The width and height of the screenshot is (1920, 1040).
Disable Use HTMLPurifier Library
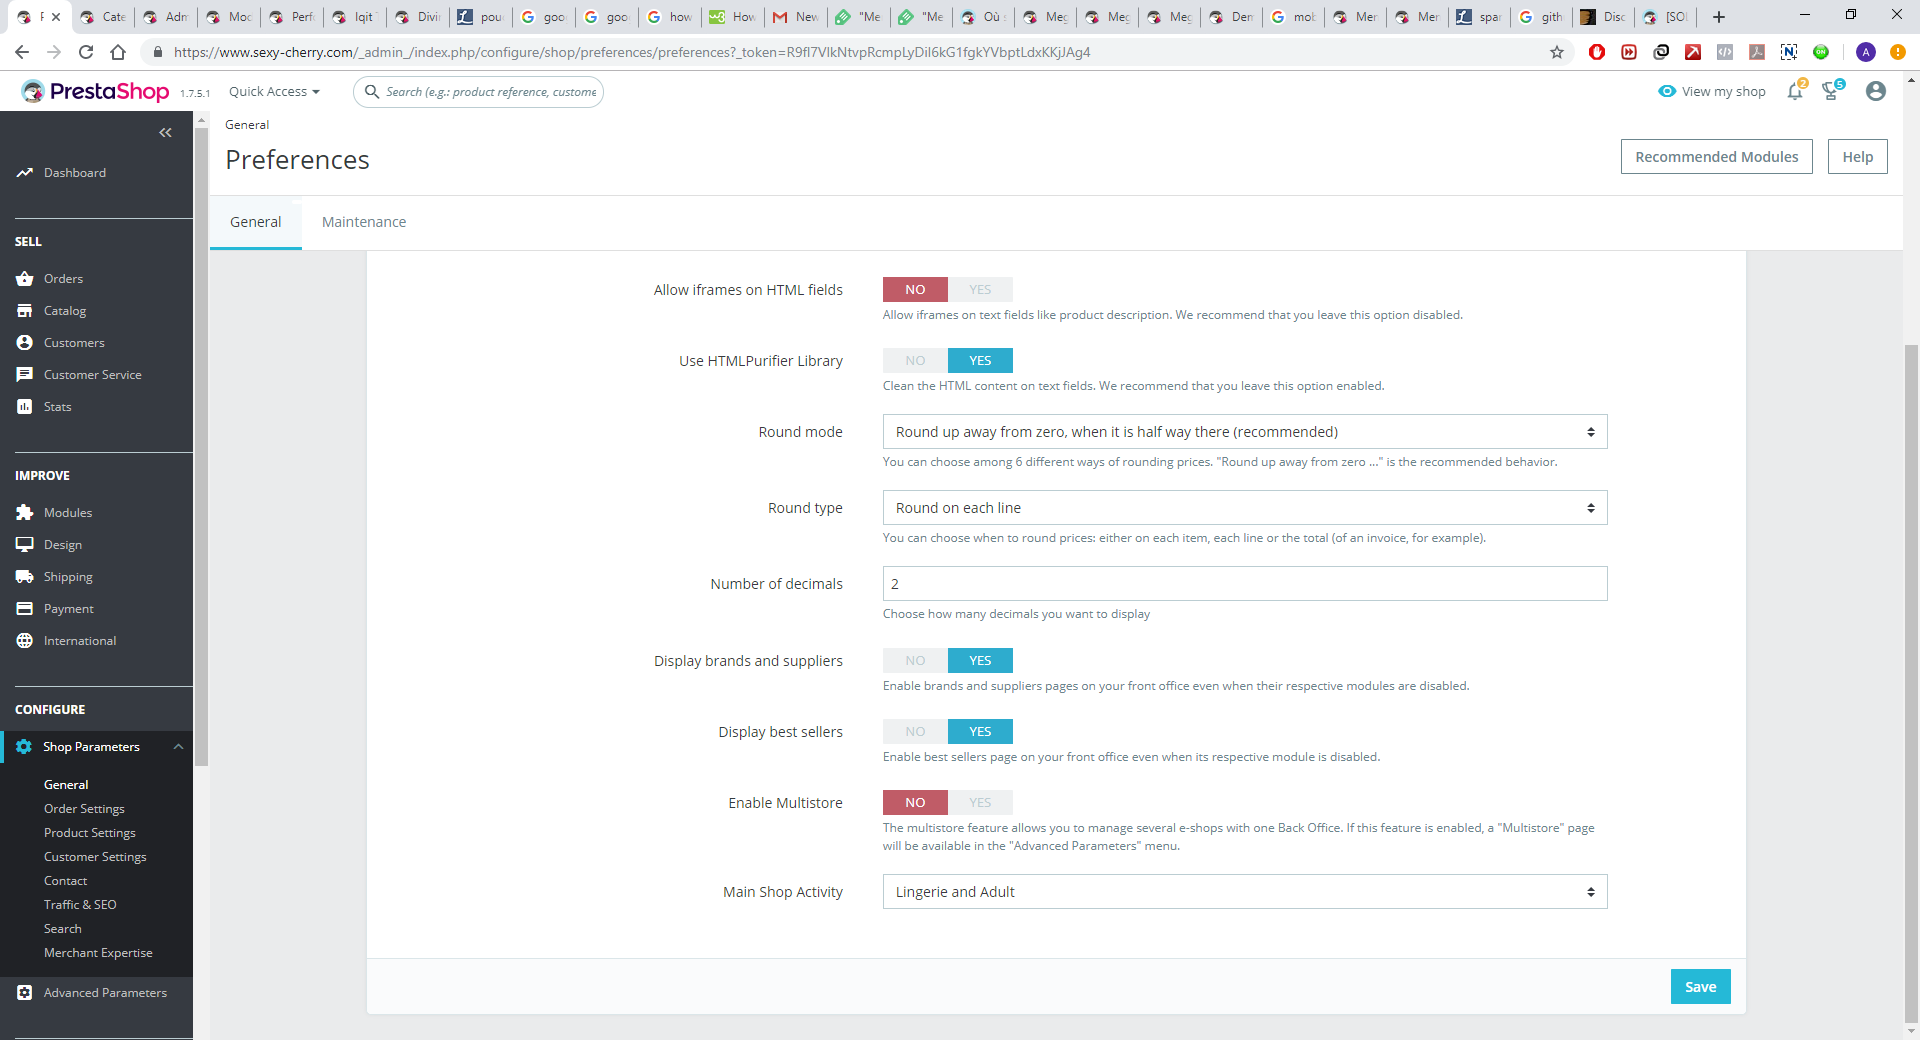[915, 361]
